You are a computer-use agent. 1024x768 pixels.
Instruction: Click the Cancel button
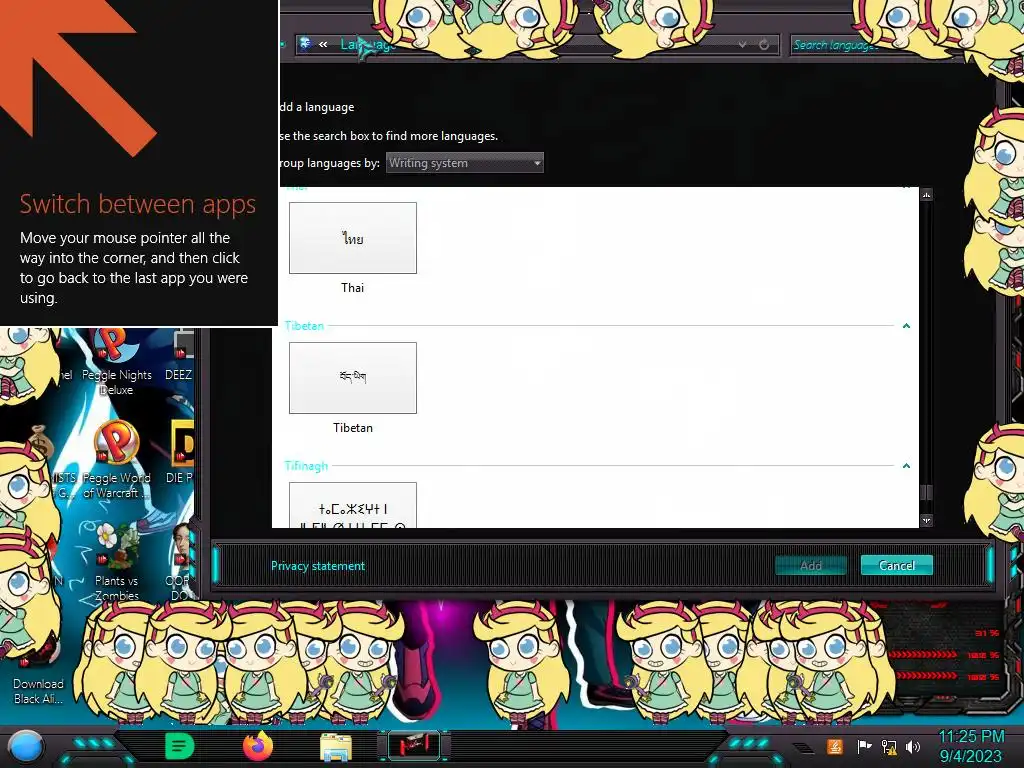(896, 566)
